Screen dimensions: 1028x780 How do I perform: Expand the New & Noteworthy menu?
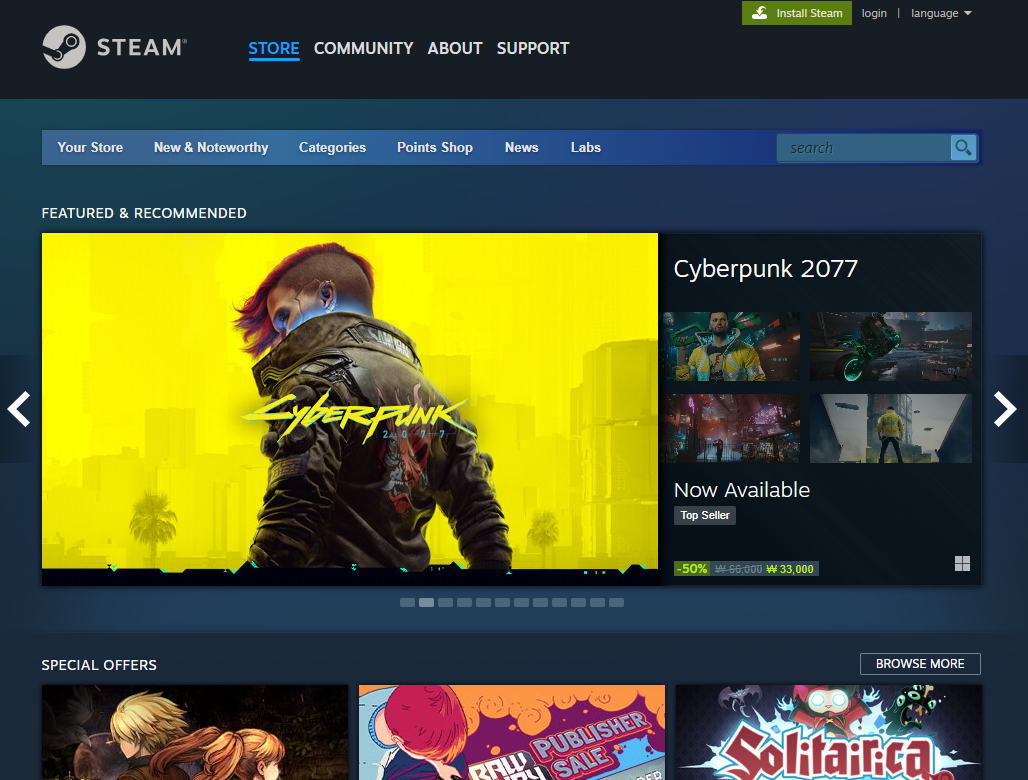(211, 148)
